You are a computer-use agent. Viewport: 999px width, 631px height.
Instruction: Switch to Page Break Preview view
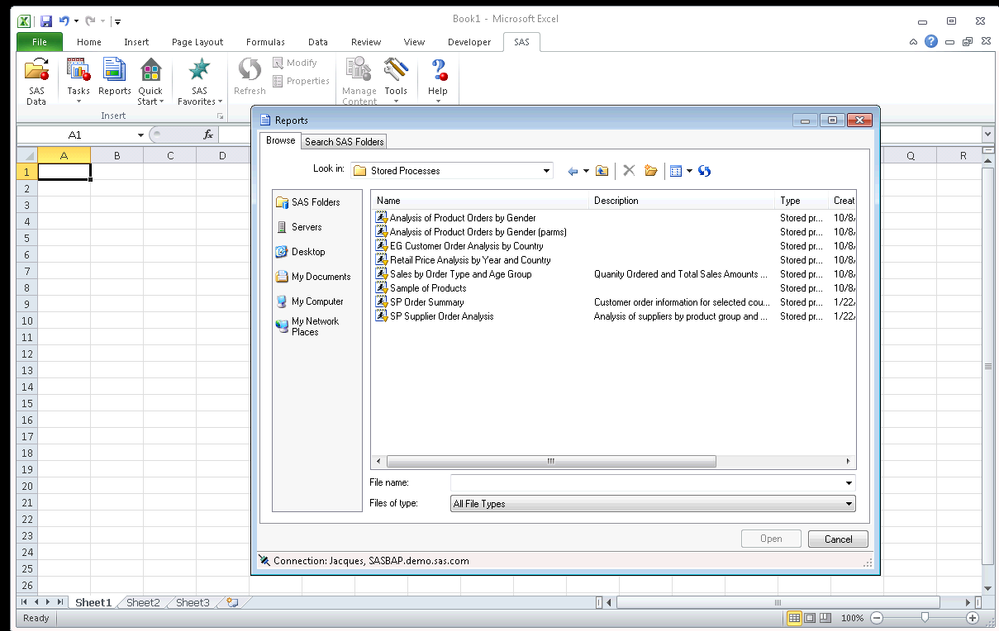pos(826,618)
